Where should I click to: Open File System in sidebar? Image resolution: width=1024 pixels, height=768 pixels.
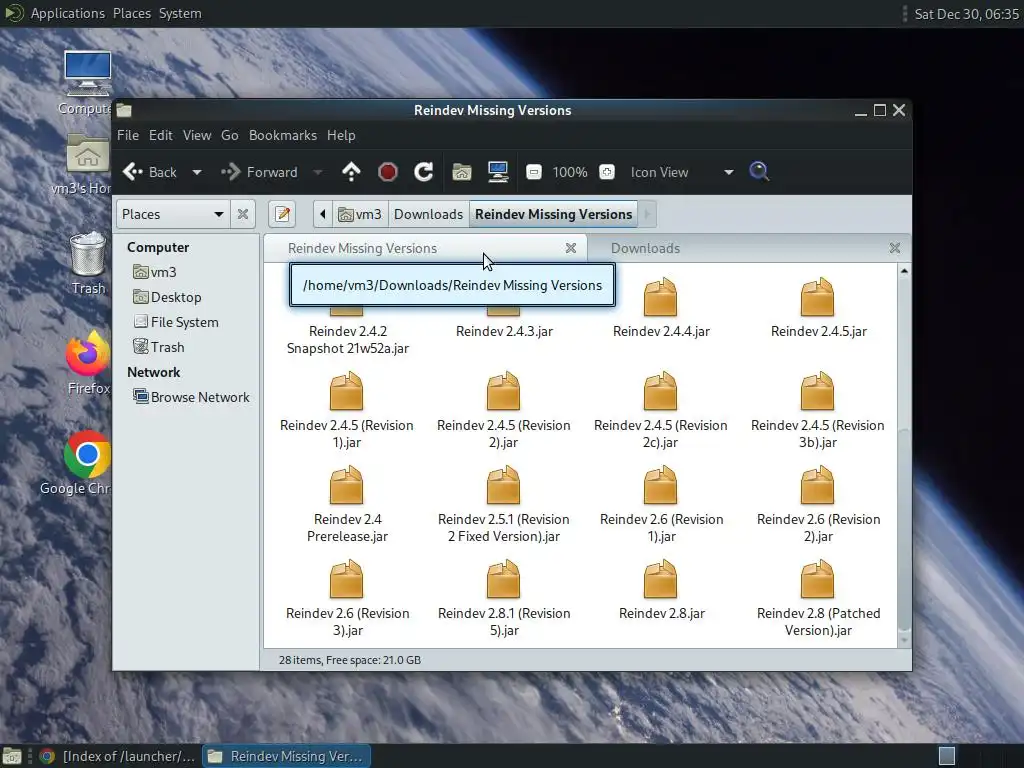[x=176, y=322]
